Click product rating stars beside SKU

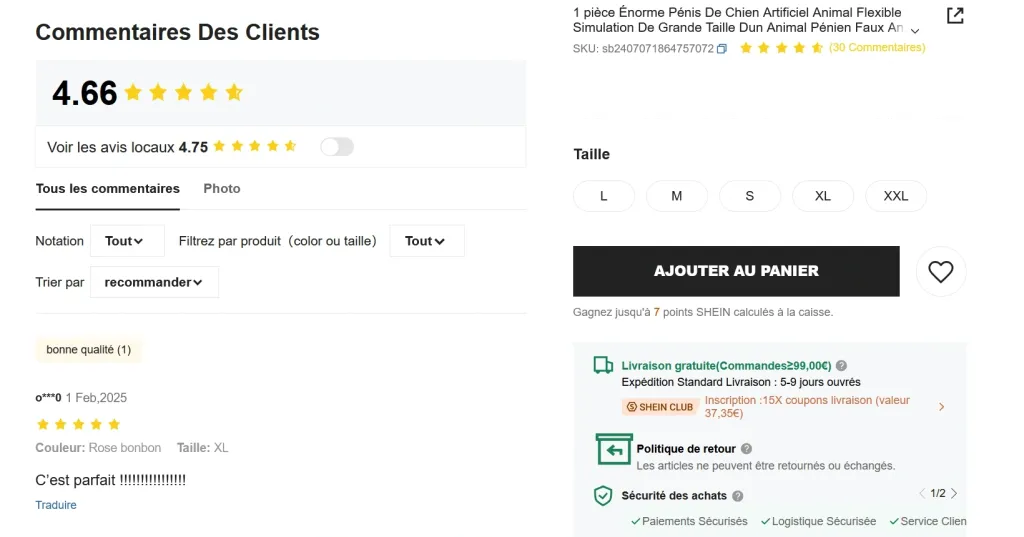coord(781,48)
